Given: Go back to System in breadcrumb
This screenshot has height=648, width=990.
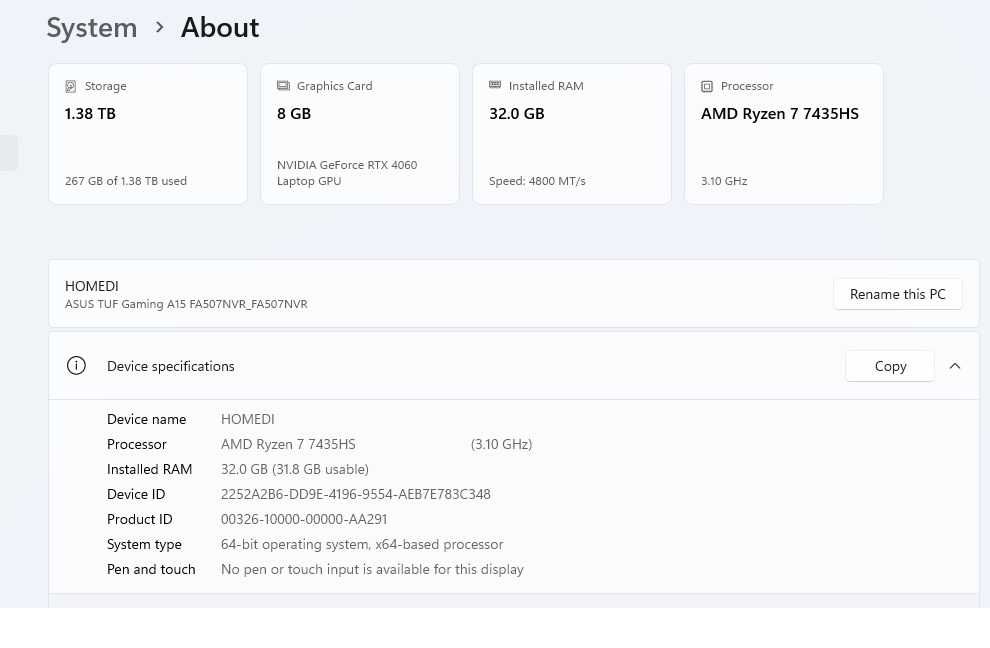Looking at the screenshot, I should 92,28.
